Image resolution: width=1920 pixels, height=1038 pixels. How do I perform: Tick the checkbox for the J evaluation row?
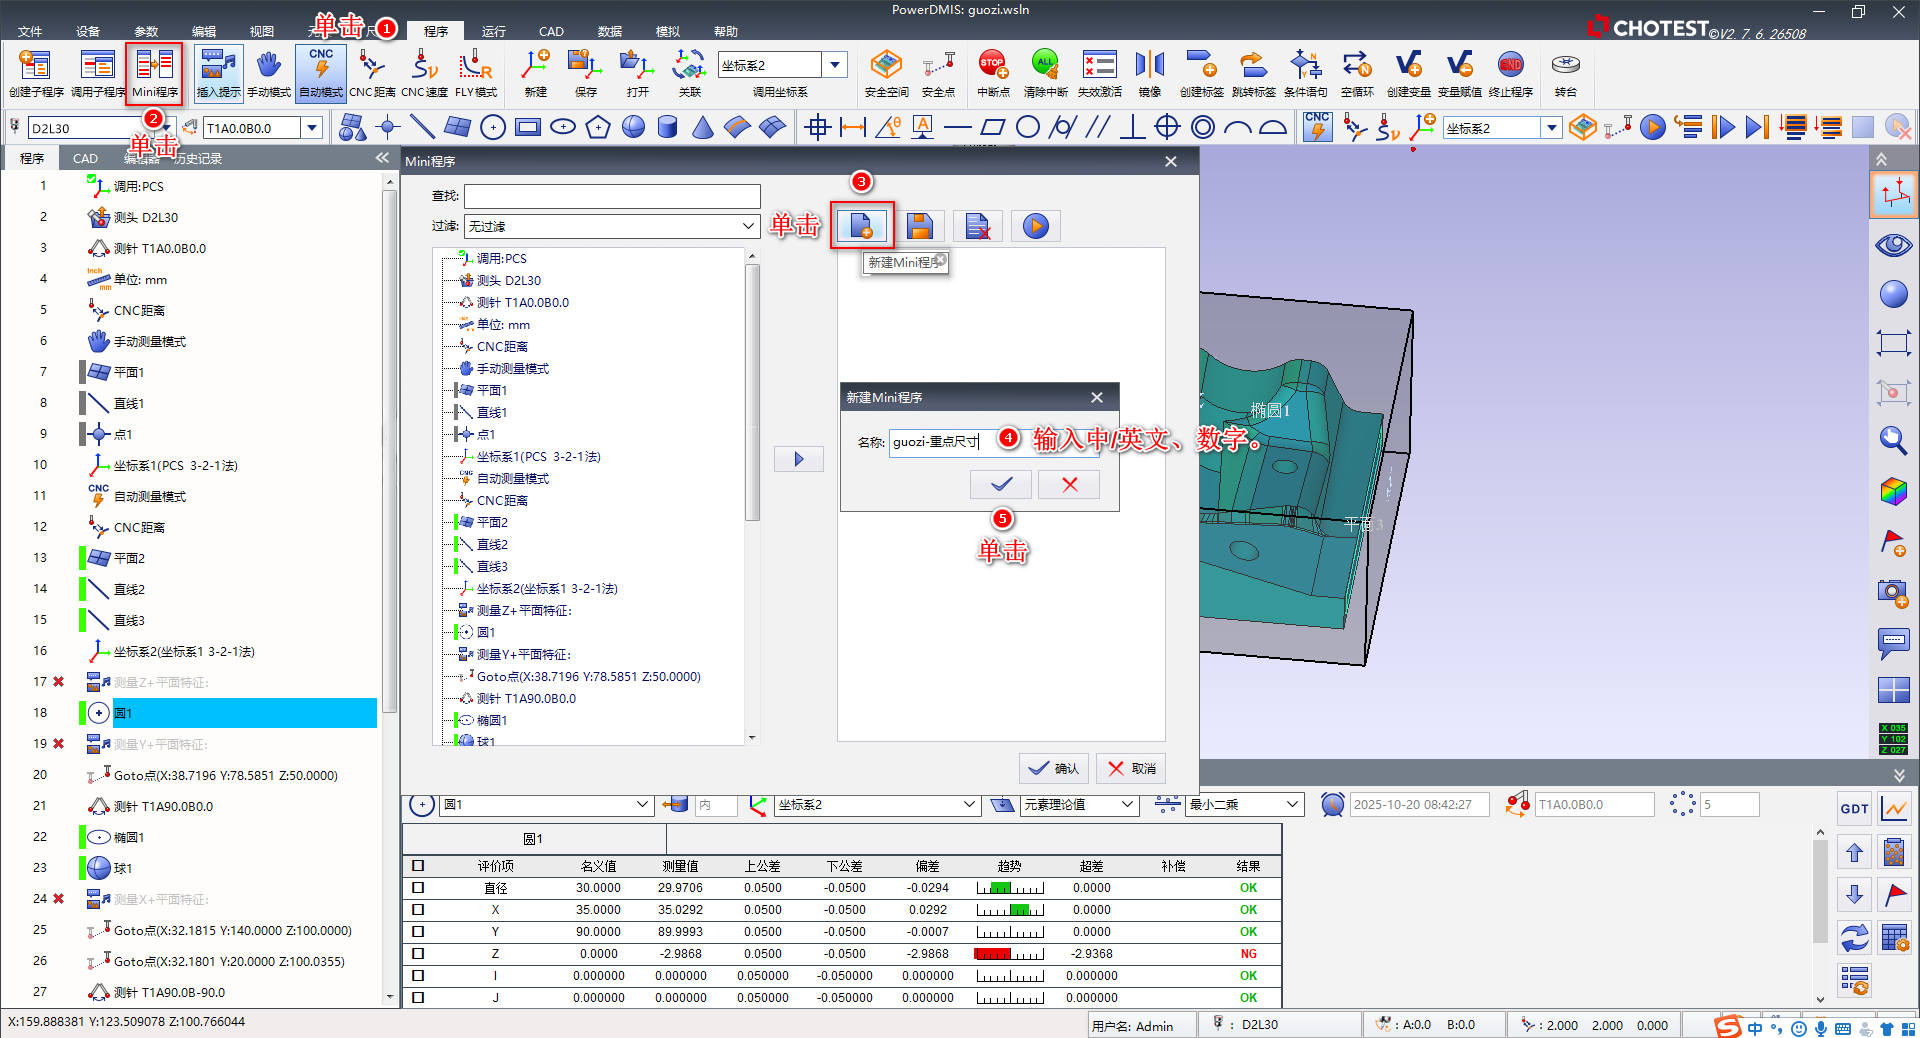(x=418, y=997)
